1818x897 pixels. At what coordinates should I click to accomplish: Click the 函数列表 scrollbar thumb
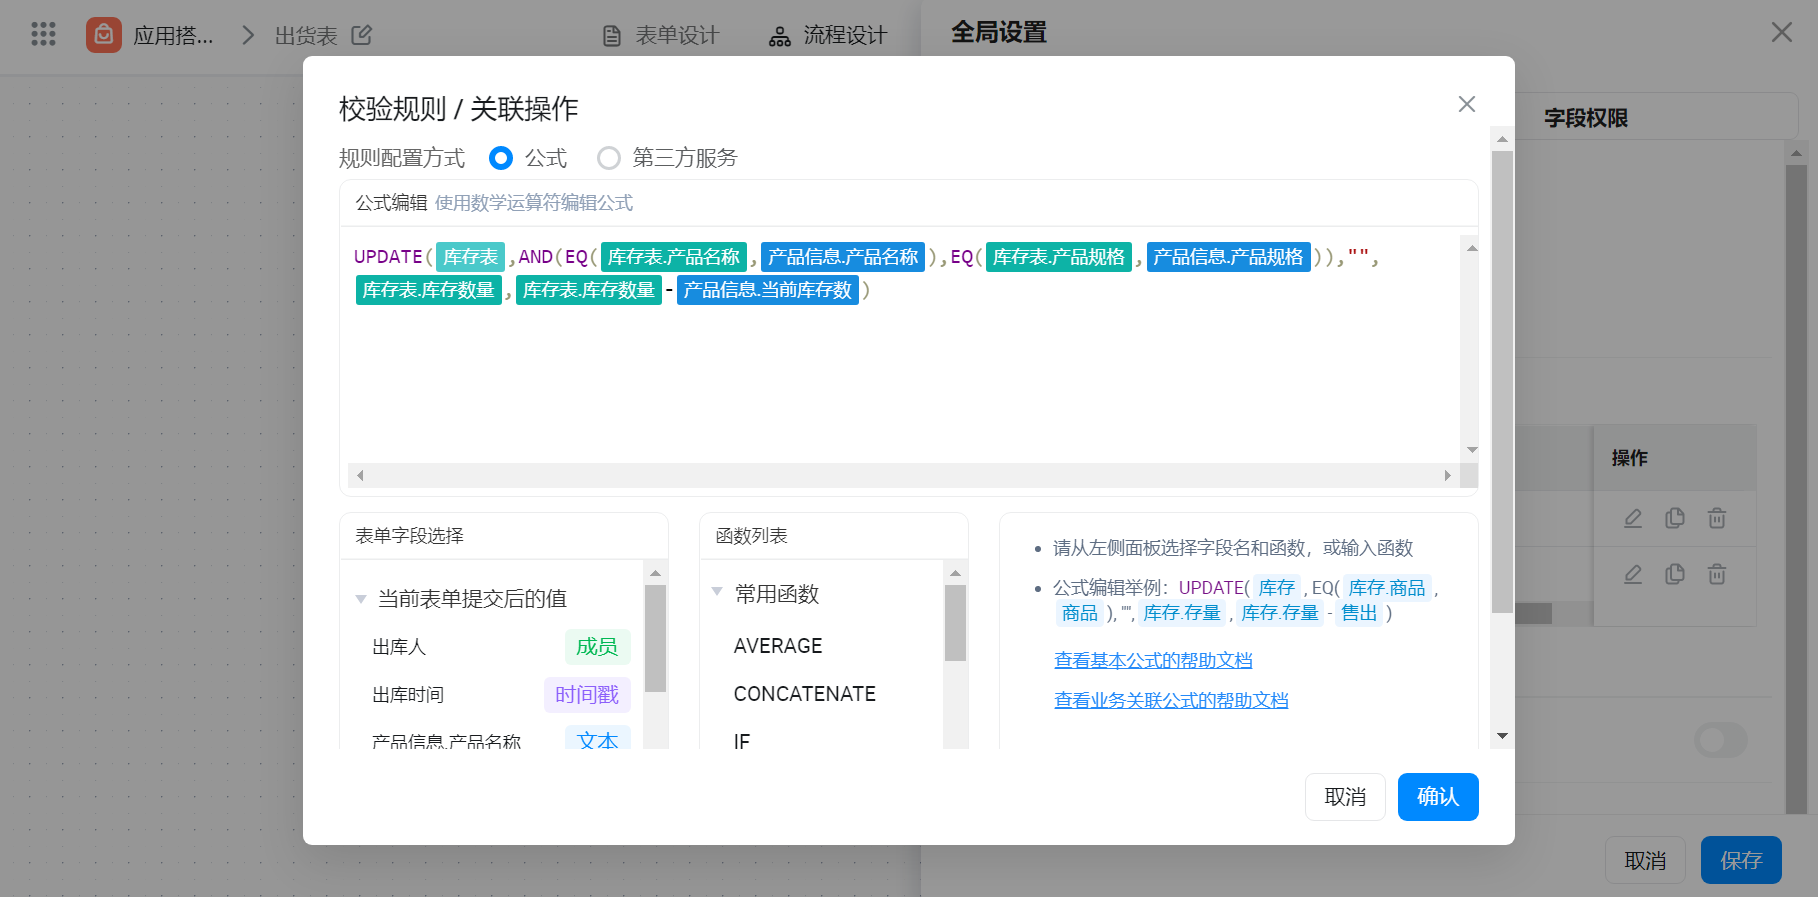pos(955,623)
